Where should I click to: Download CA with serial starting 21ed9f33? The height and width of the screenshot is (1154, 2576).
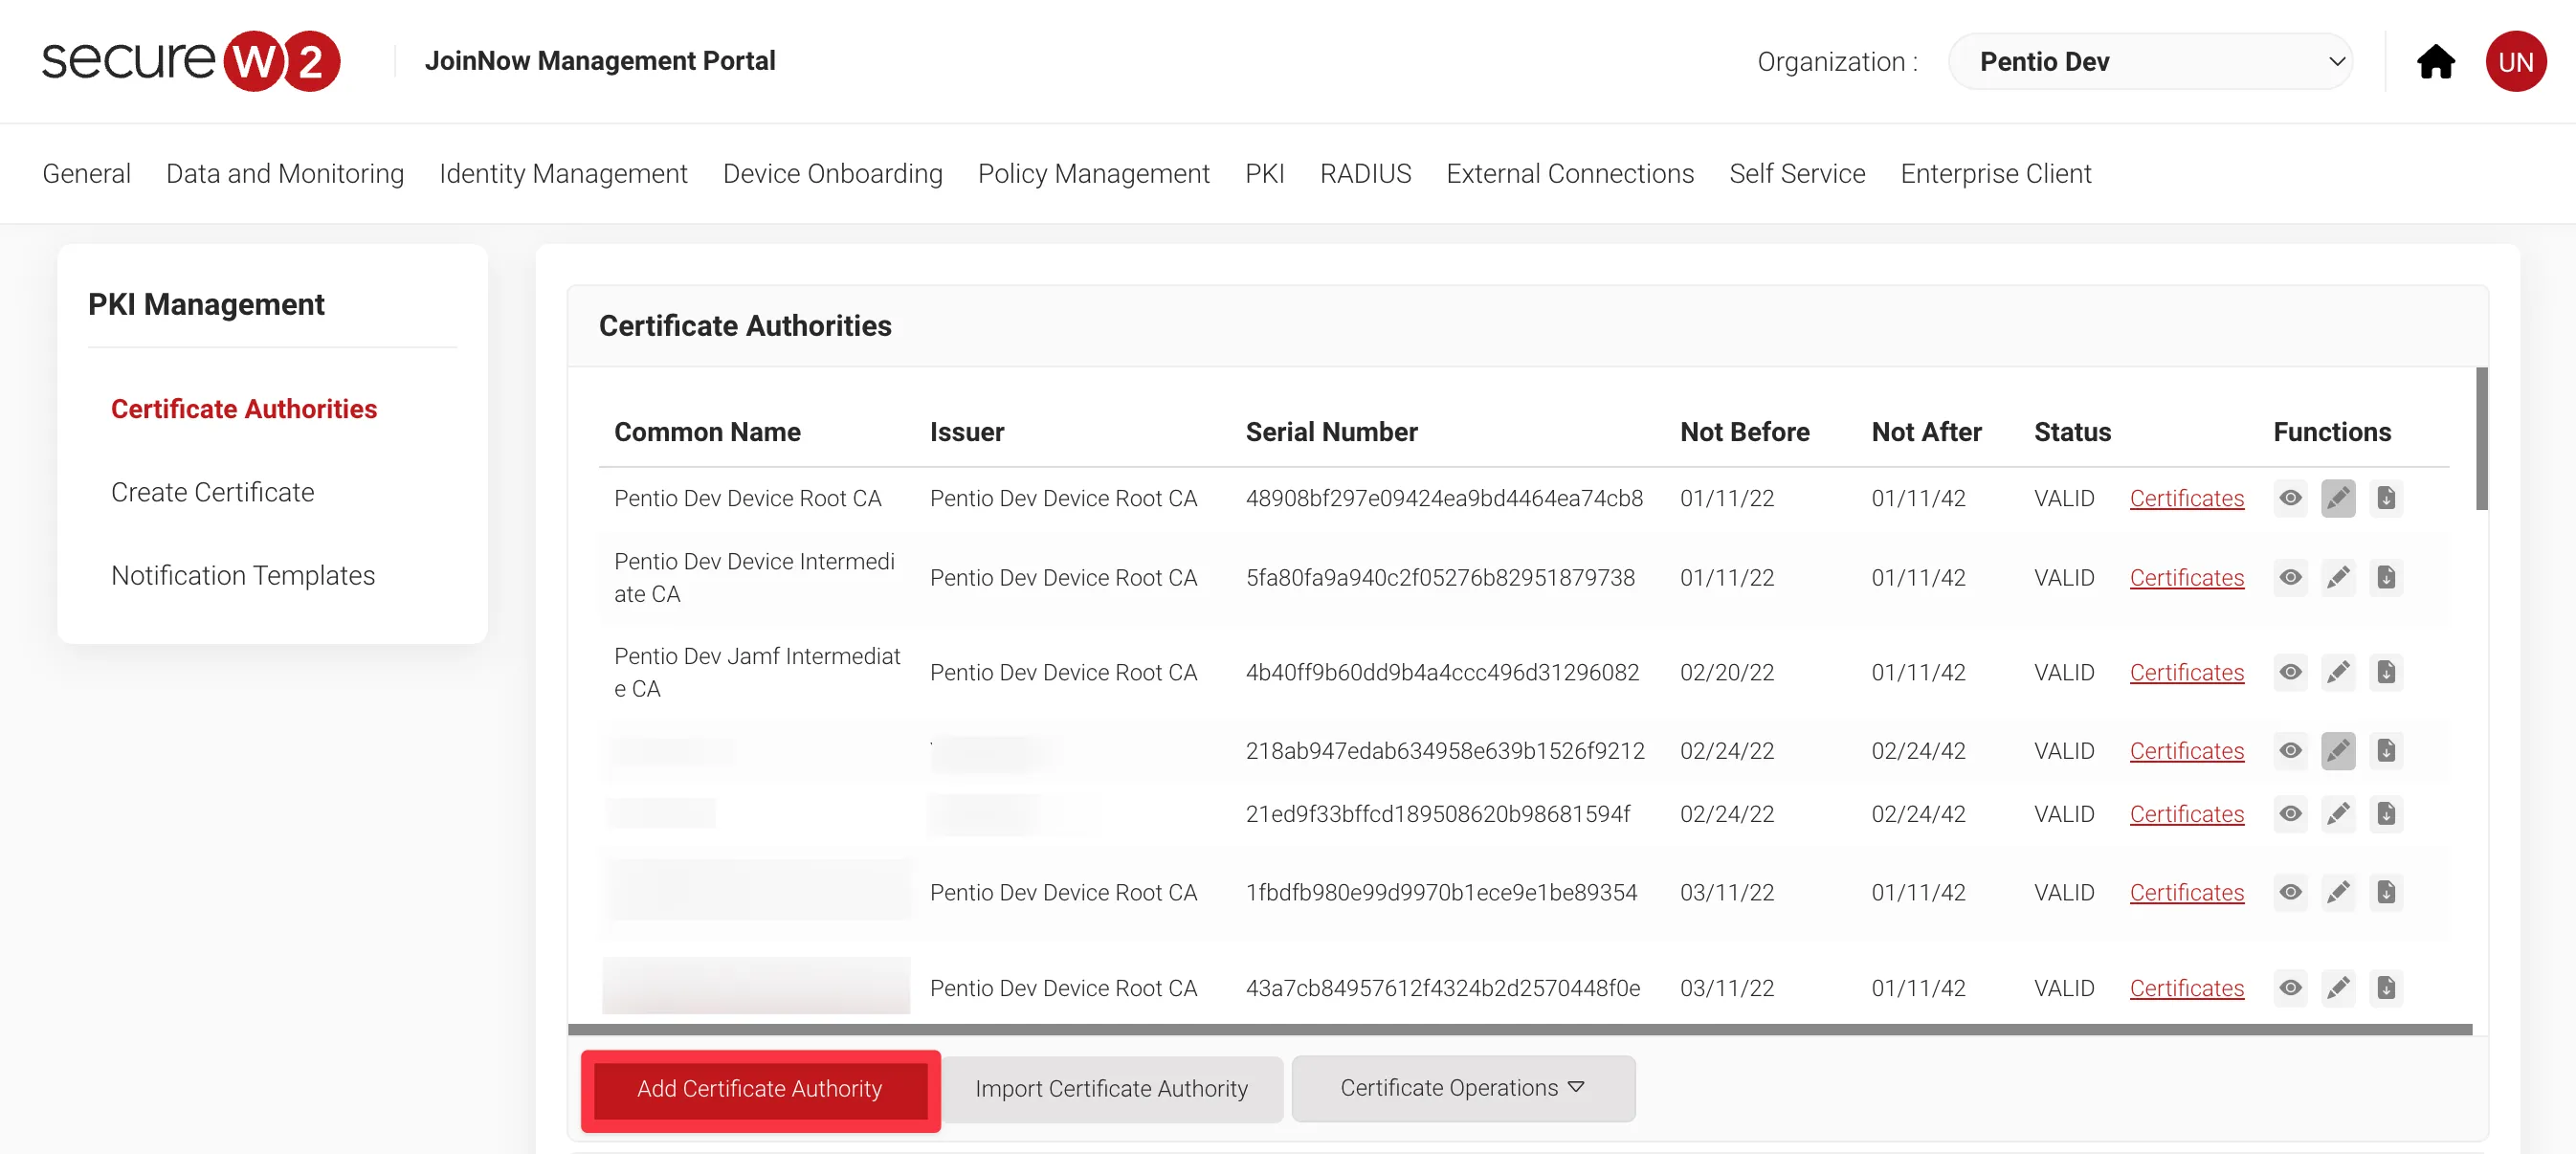[x=2386, y=814]
